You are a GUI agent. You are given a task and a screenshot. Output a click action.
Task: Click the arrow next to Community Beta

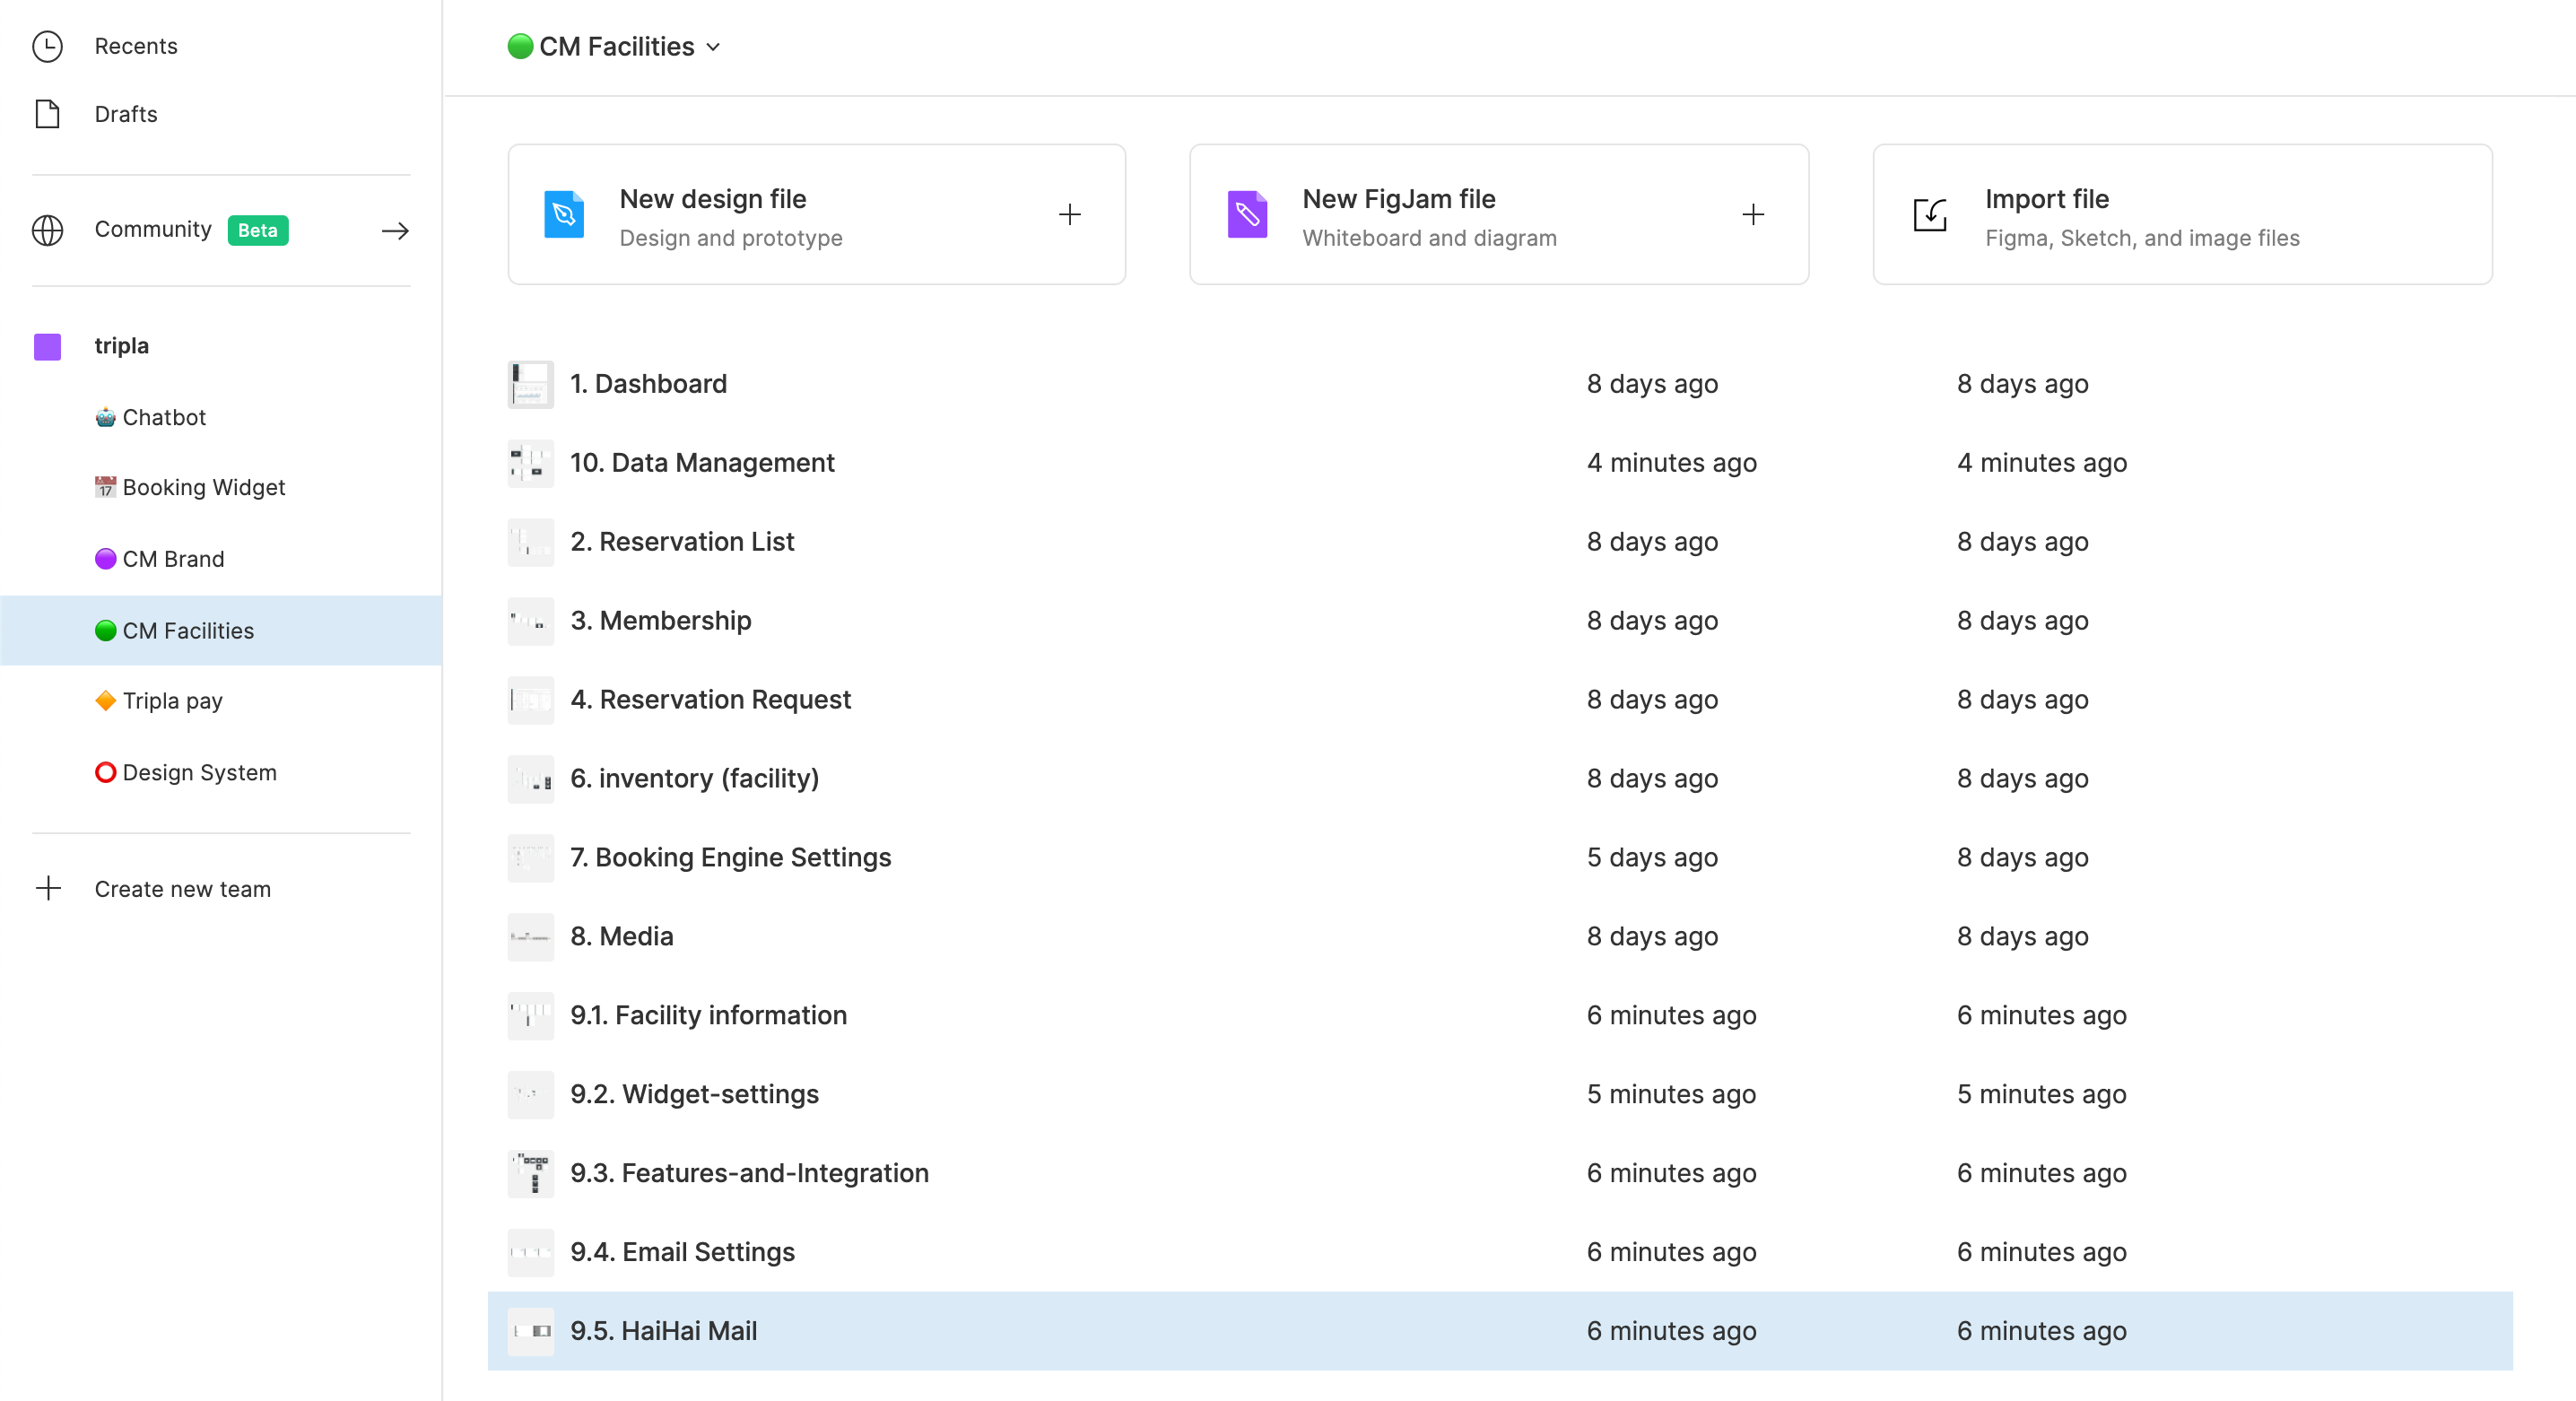tap(395, 231)
